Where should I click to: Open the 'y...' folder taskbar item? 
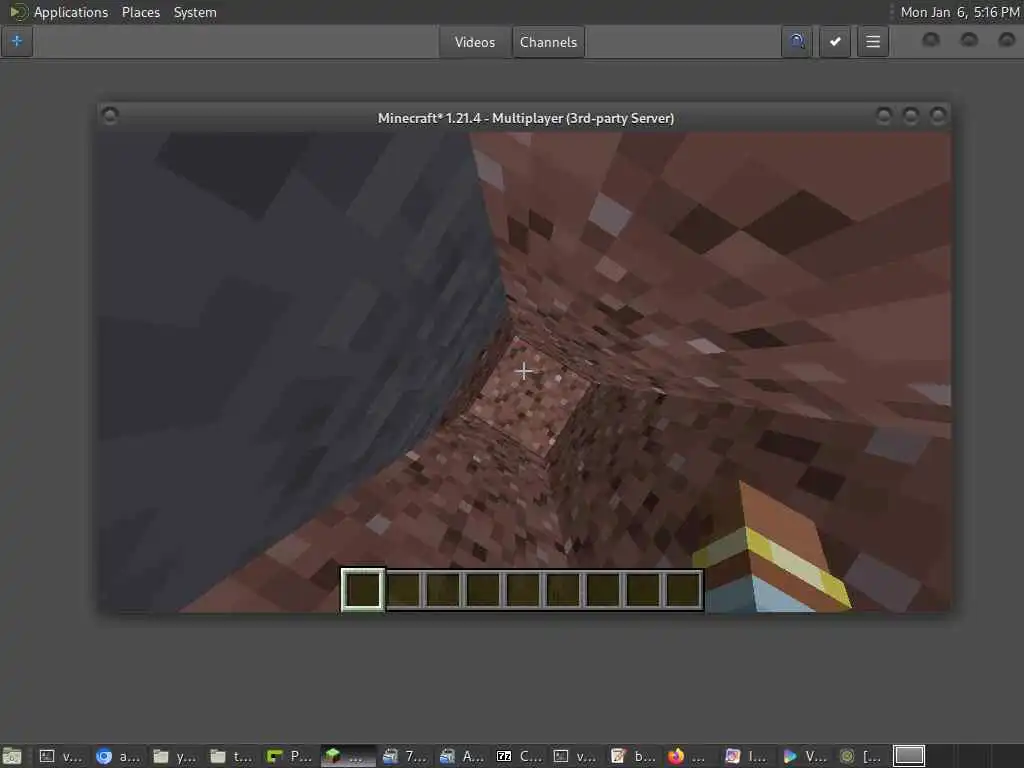174,756
